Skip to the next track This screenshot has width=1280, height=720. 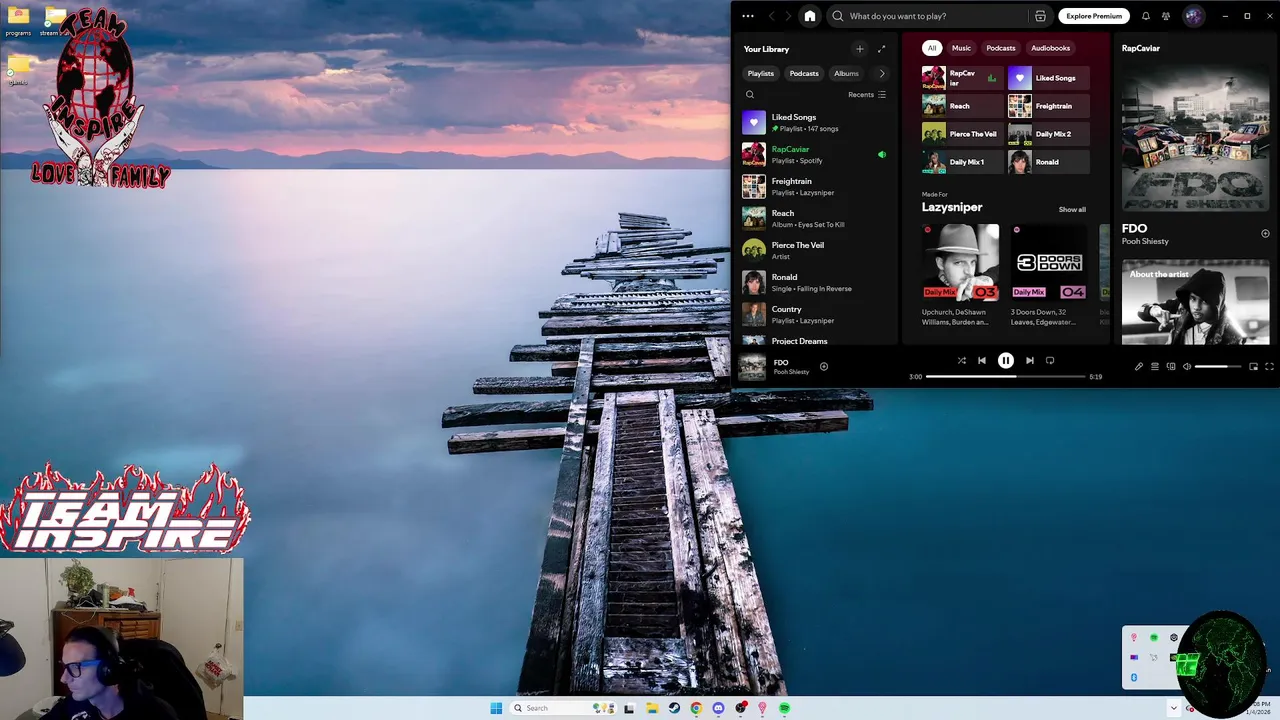click(1030, 361)
